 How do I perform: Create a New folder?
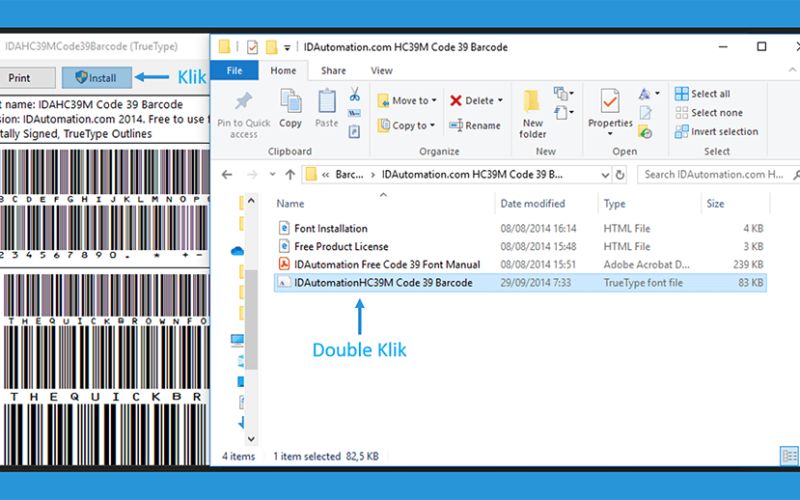click(532, 114)
